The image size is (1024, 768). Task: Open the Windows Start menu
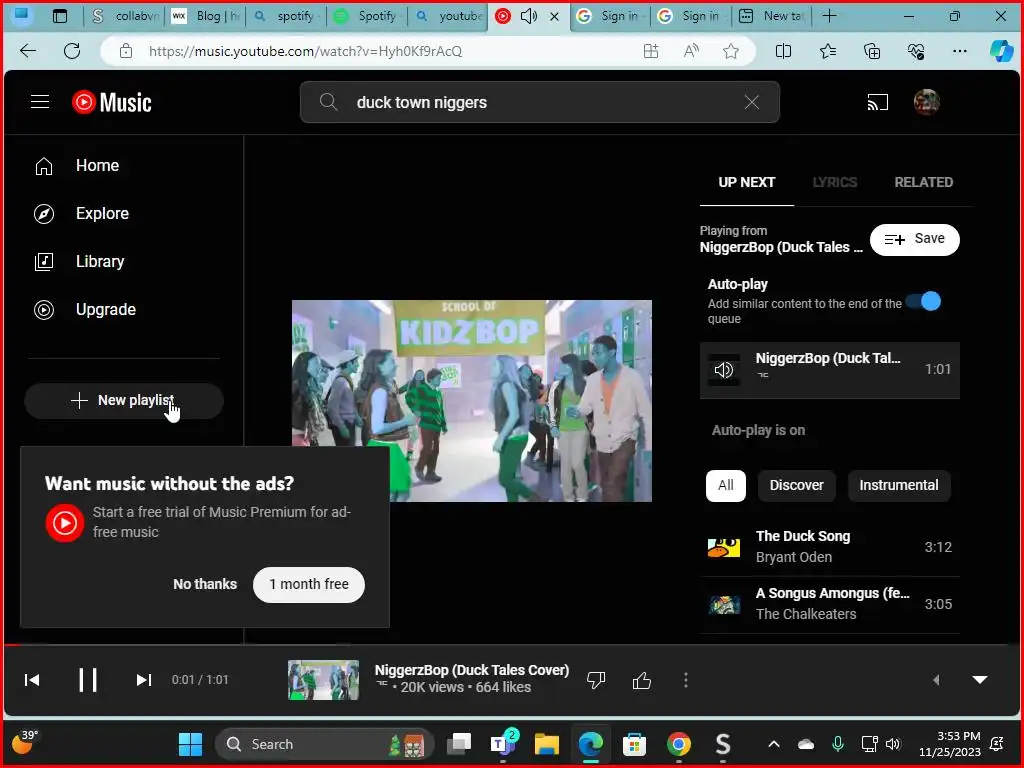pyautogui.click(x=190, y=744)
